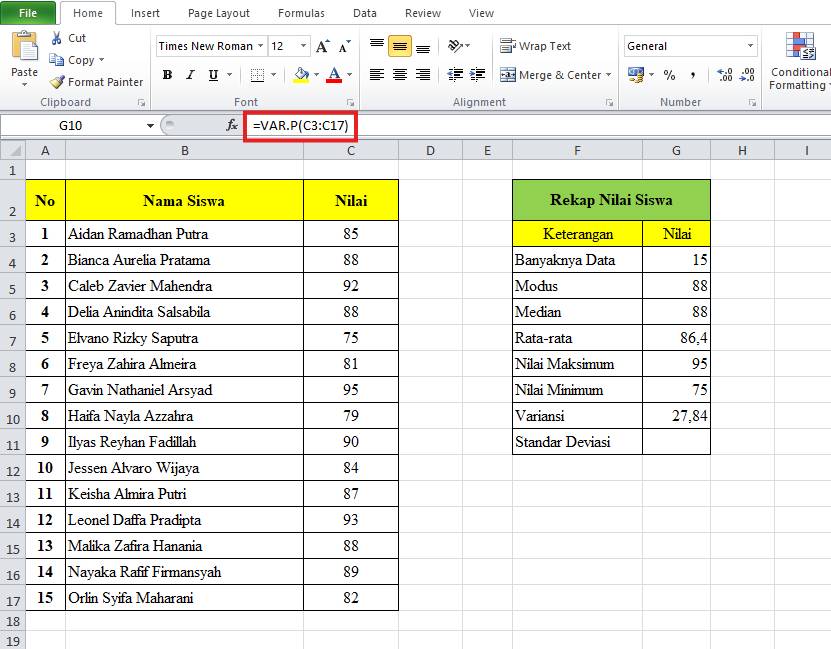Toggle Underline formatting

213,75
